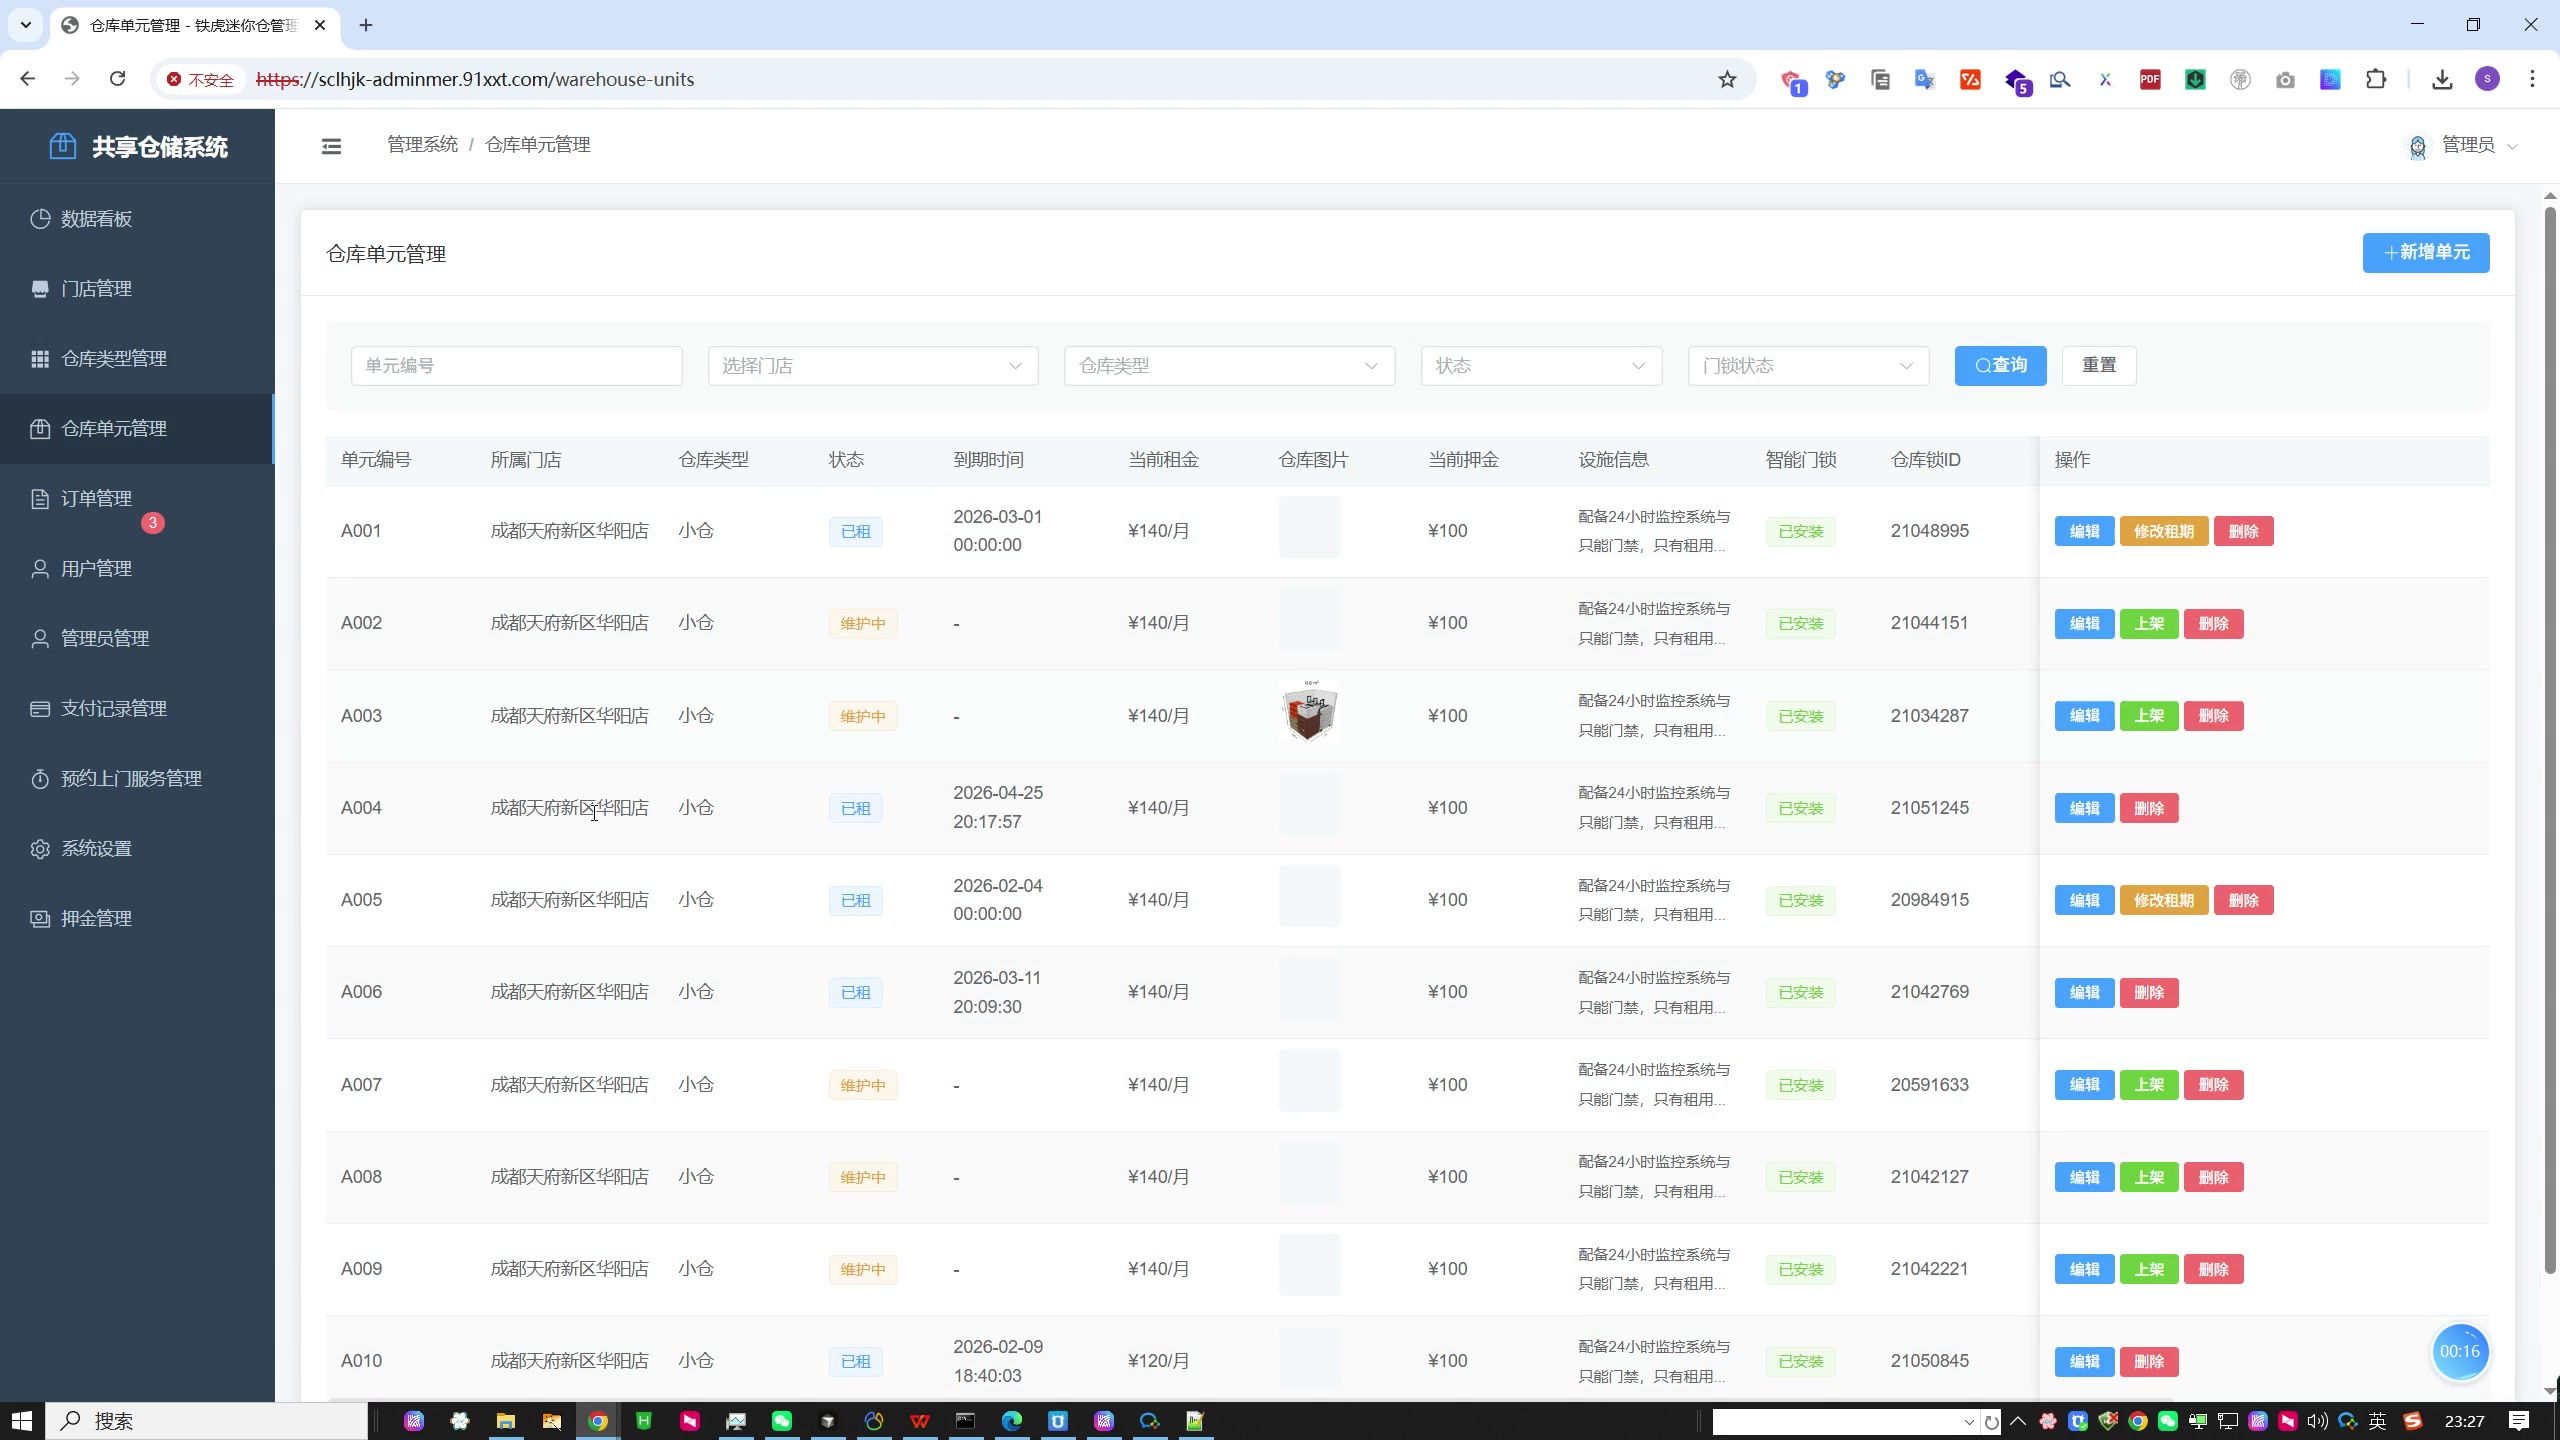Collapse the sidebar with the hamburger icon

(x=331, y=146)
